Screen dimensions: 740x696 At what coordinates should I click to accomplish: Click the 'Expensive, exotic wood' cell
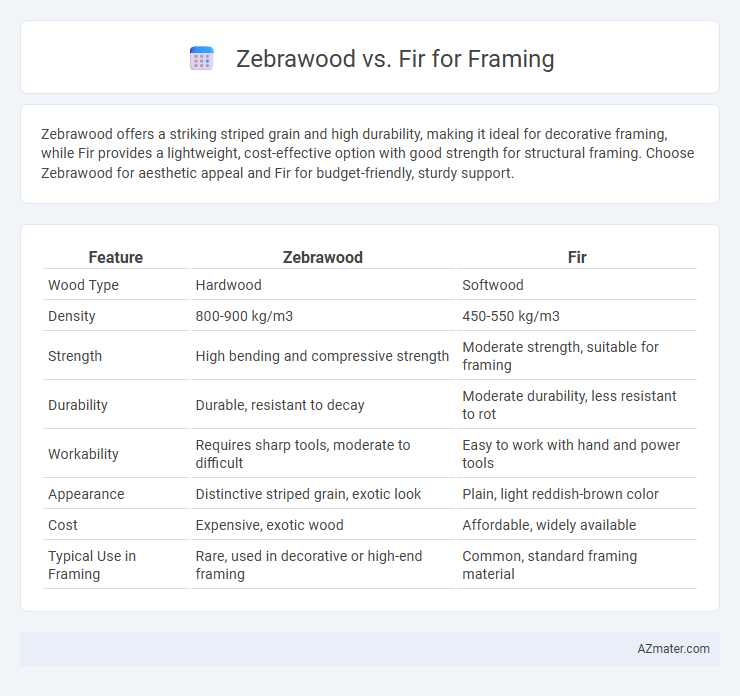point(269,525)
